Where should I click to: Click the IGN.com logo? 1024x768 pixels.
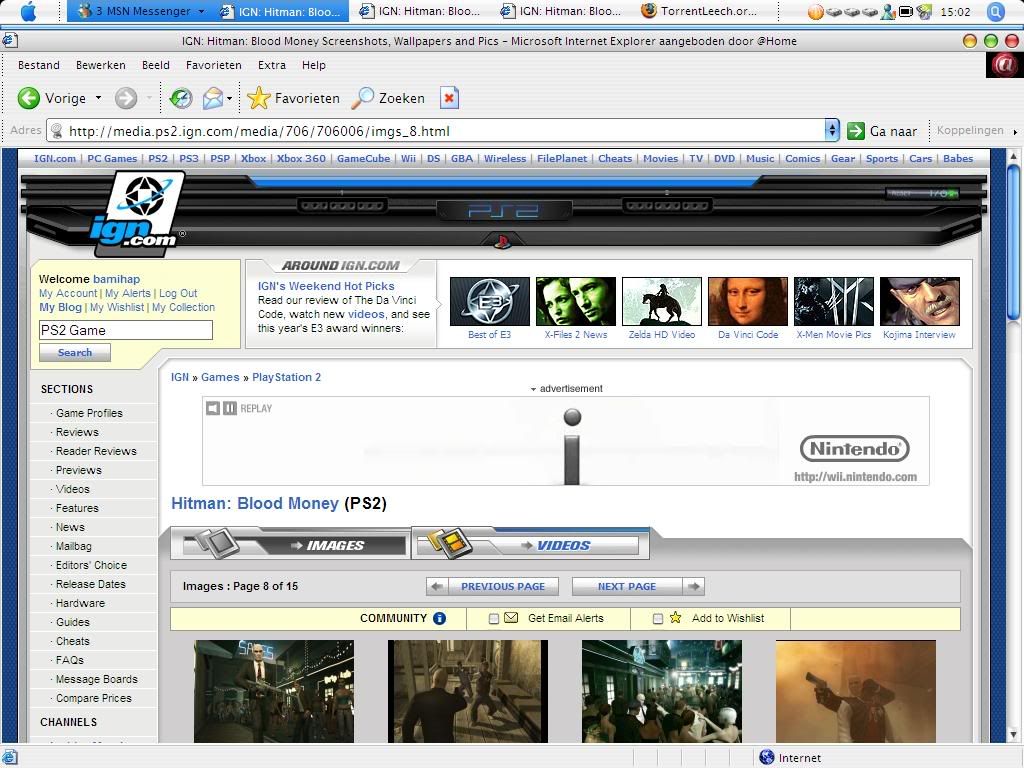(139, 213)
